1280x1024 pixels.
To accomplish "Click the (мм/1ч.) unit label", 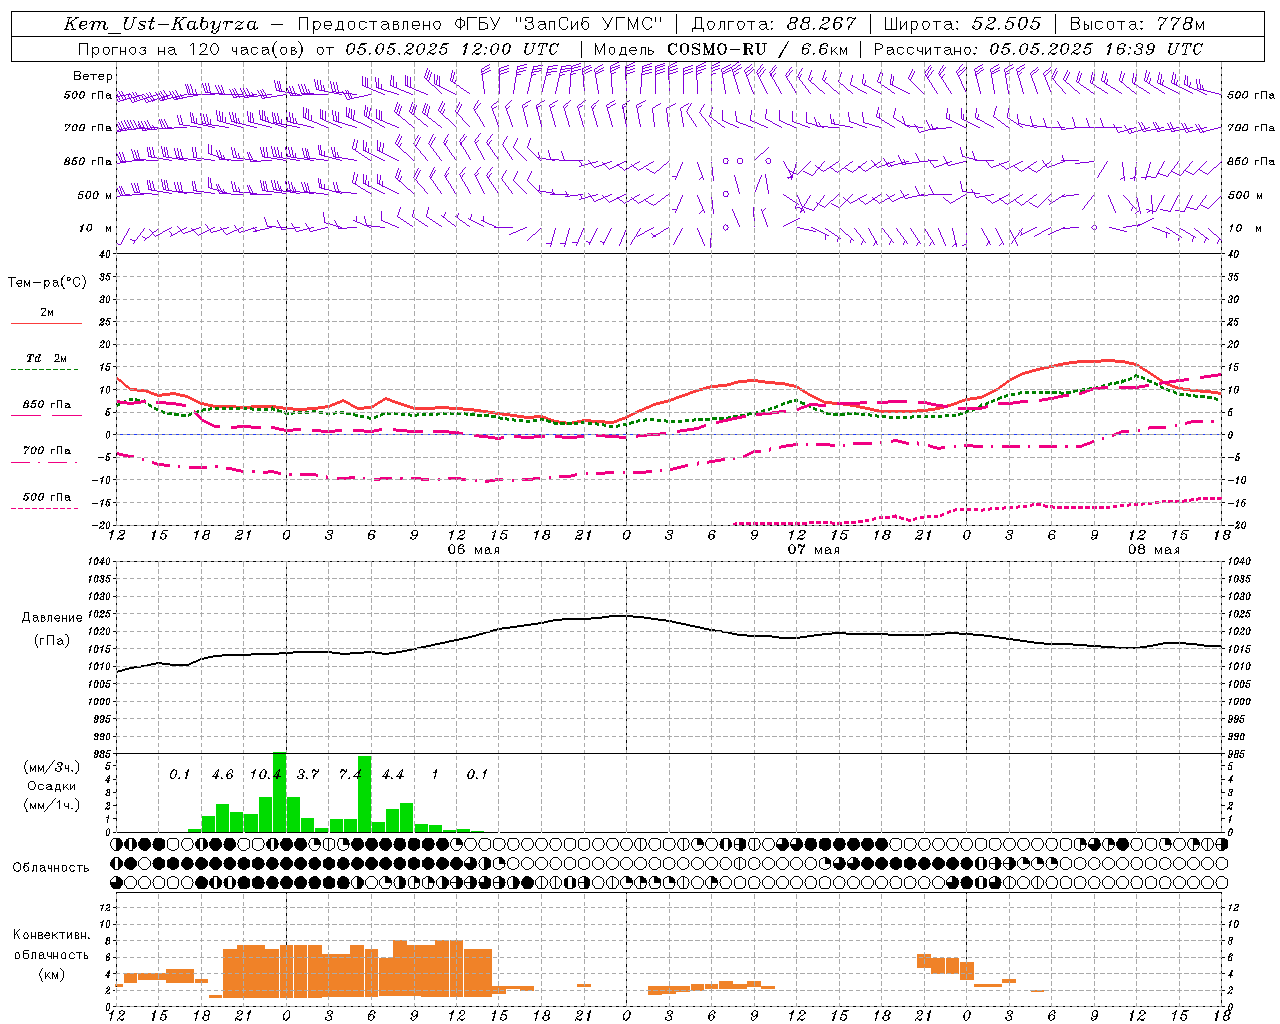I will coord(51,805).
